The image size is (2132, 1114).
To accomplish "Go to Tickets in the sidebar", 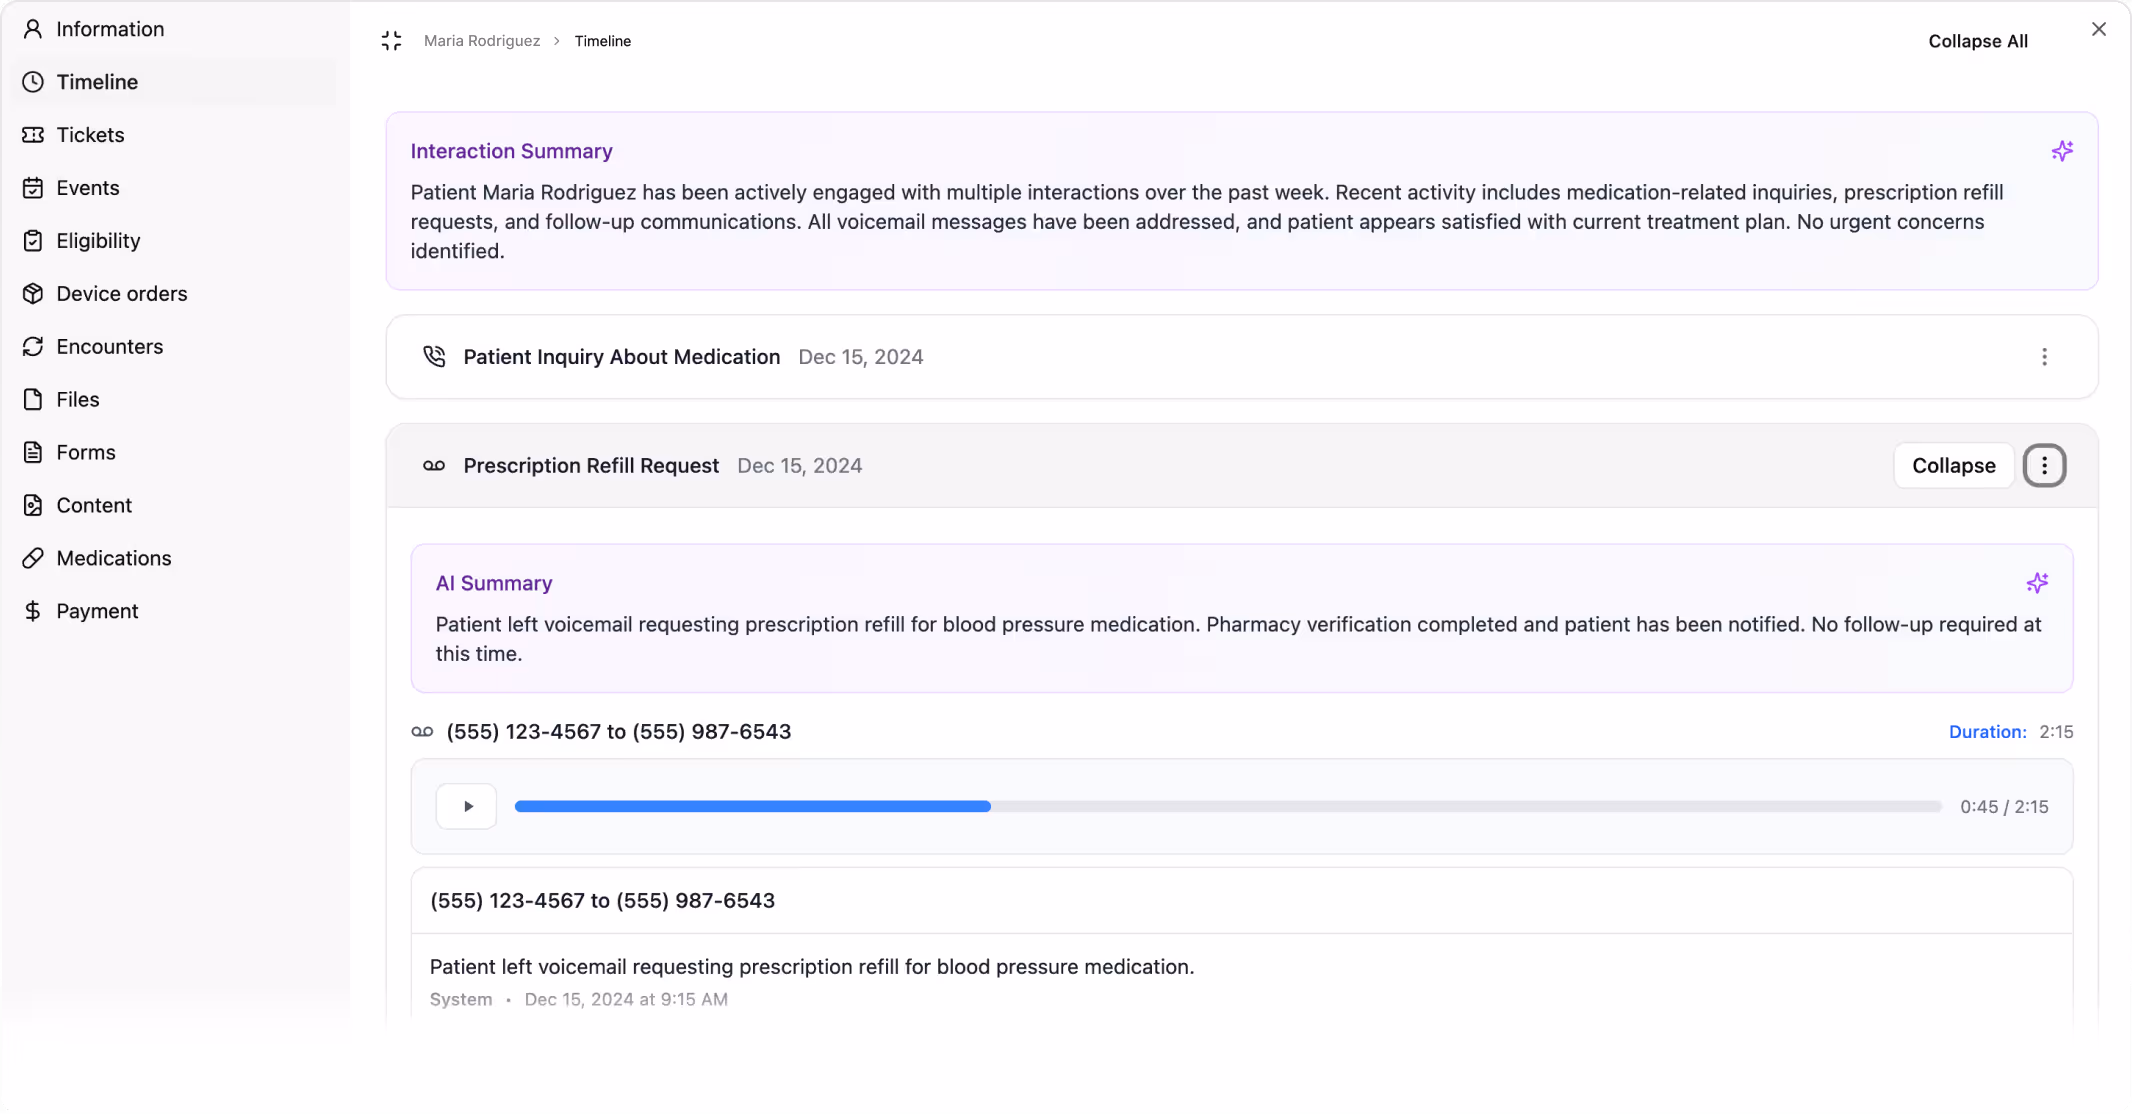I will [x=90, y=135].
